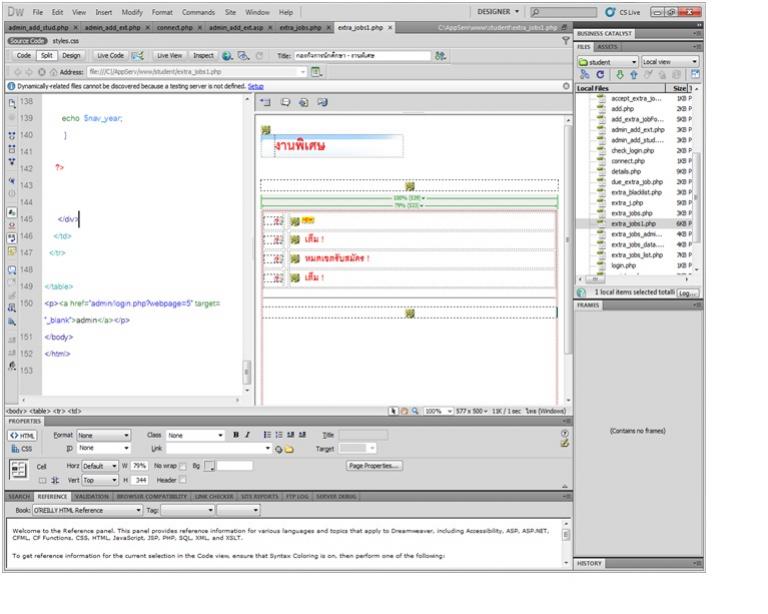Image resolution: width=768 pixels, height=614 pixels.
Task: Toggle the No wrap checkbox
Action: pos(183,466)
